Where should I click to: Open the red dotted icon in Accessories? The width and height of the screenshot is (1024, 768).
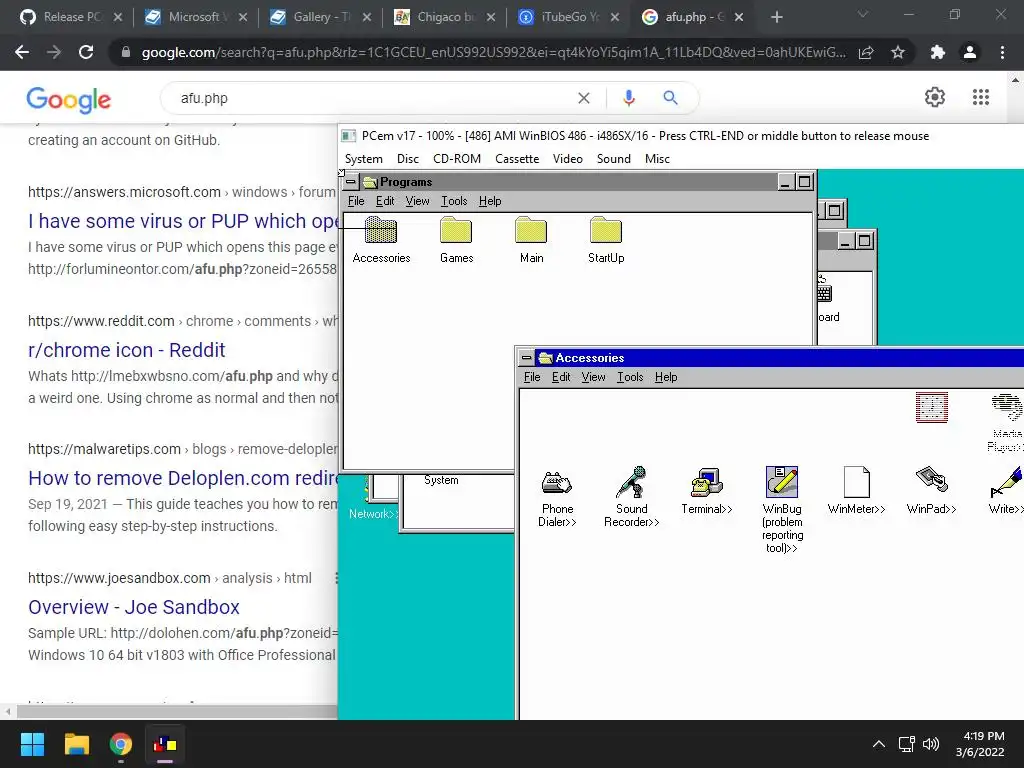931,408
